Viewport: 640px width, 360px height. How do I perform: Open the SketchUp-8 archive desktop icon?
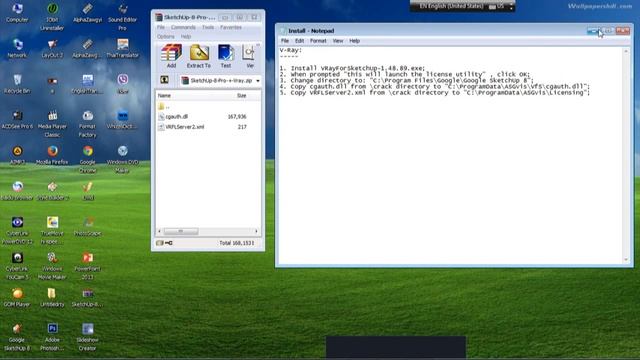[87, 297]
